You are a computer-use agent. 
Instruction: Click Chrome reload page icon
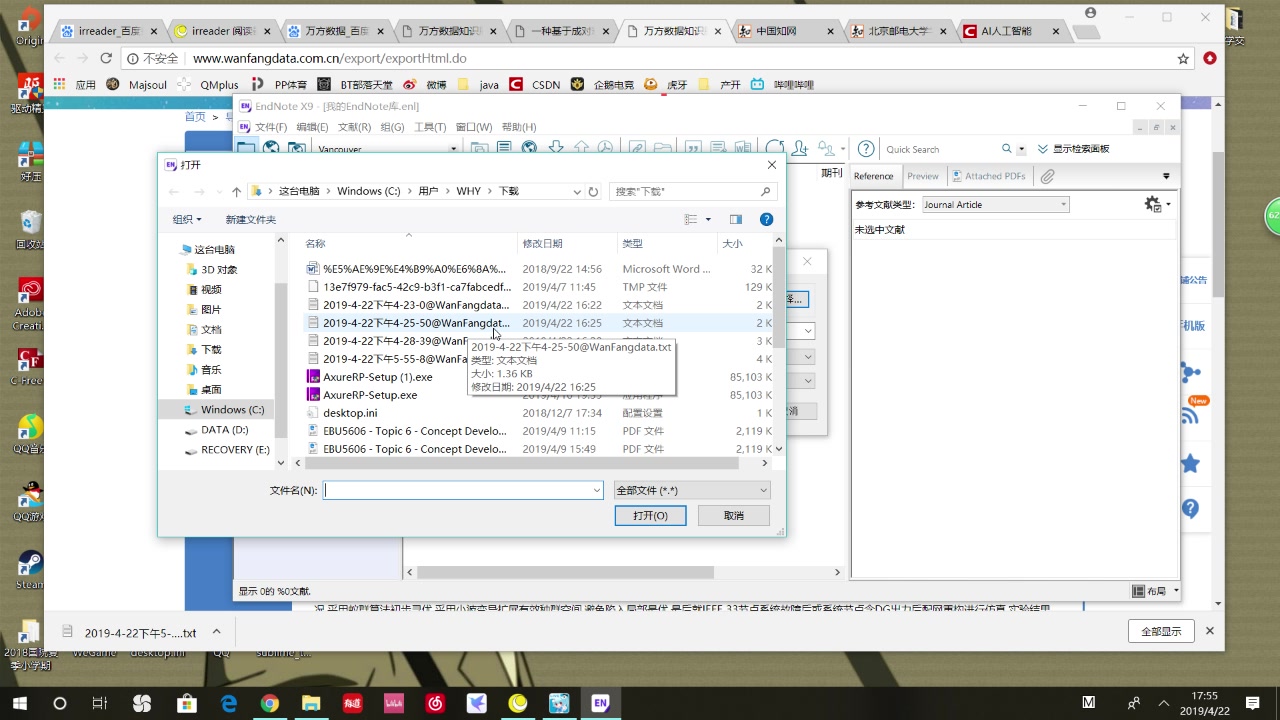click(x=106, y=58)
